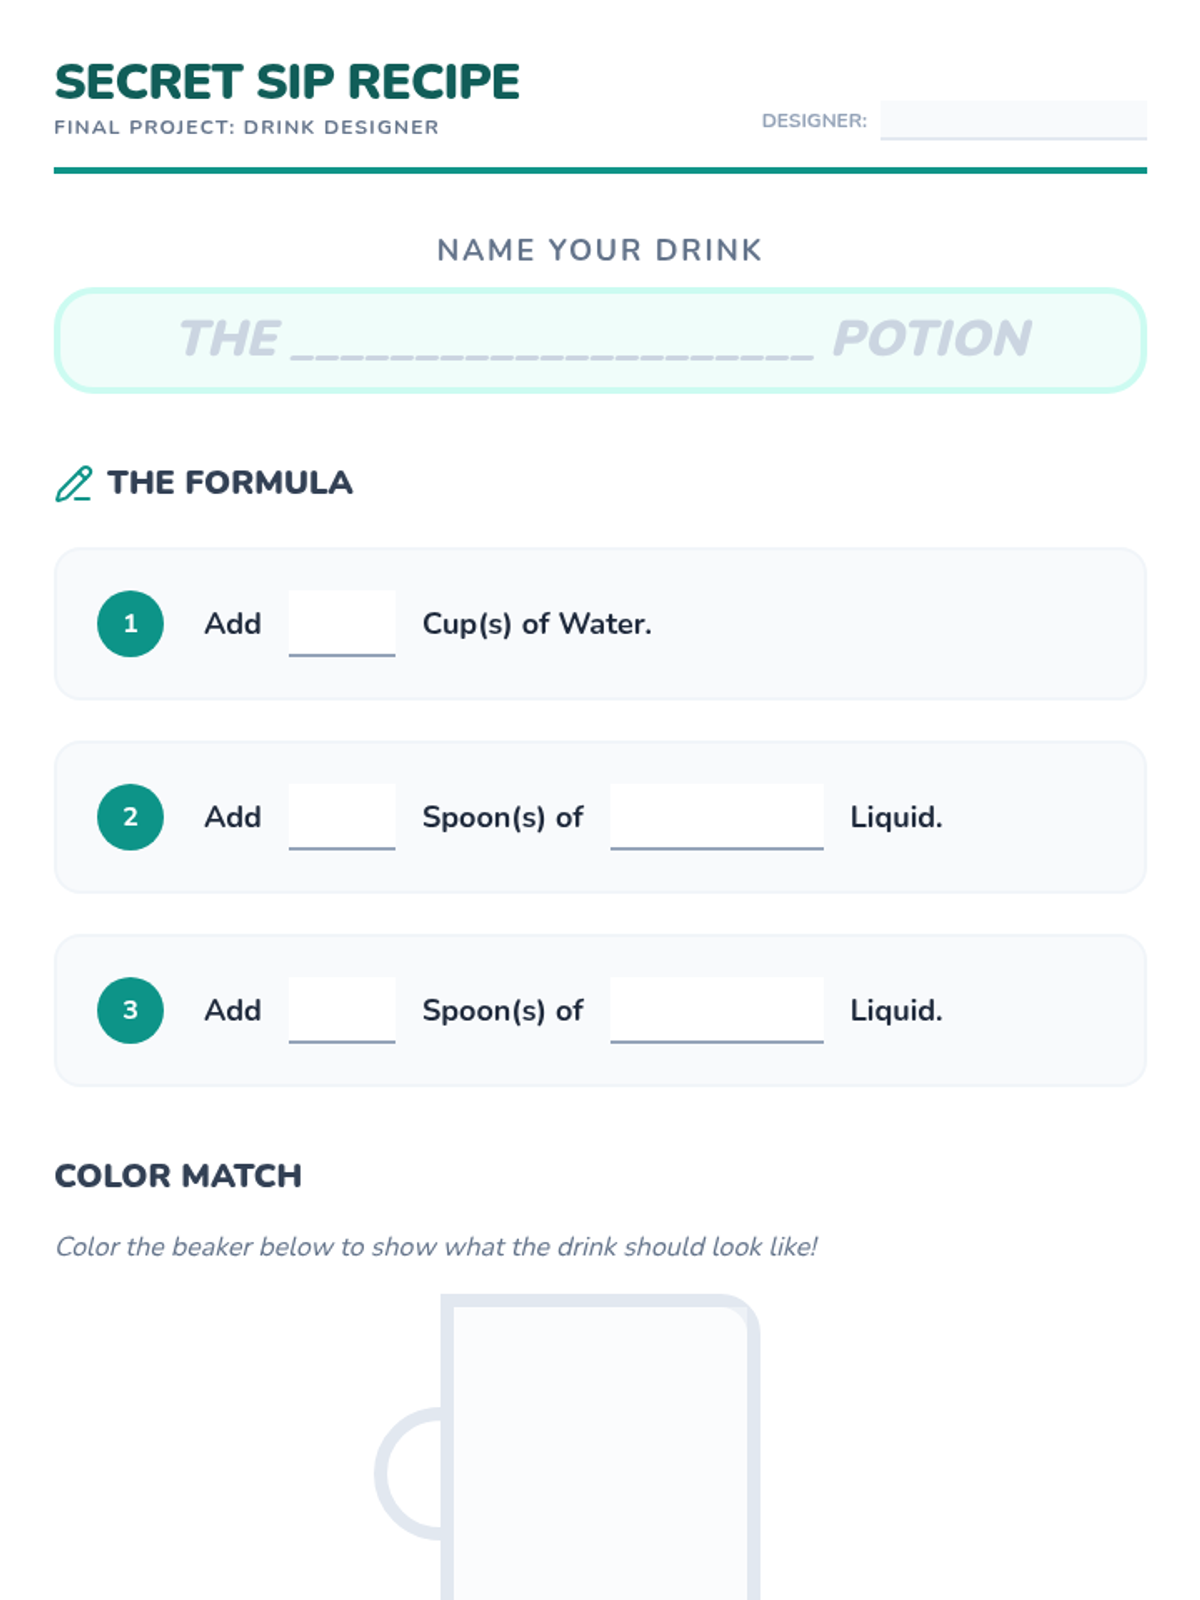Click the pencil icon beside The Formula

coord(73,484)
